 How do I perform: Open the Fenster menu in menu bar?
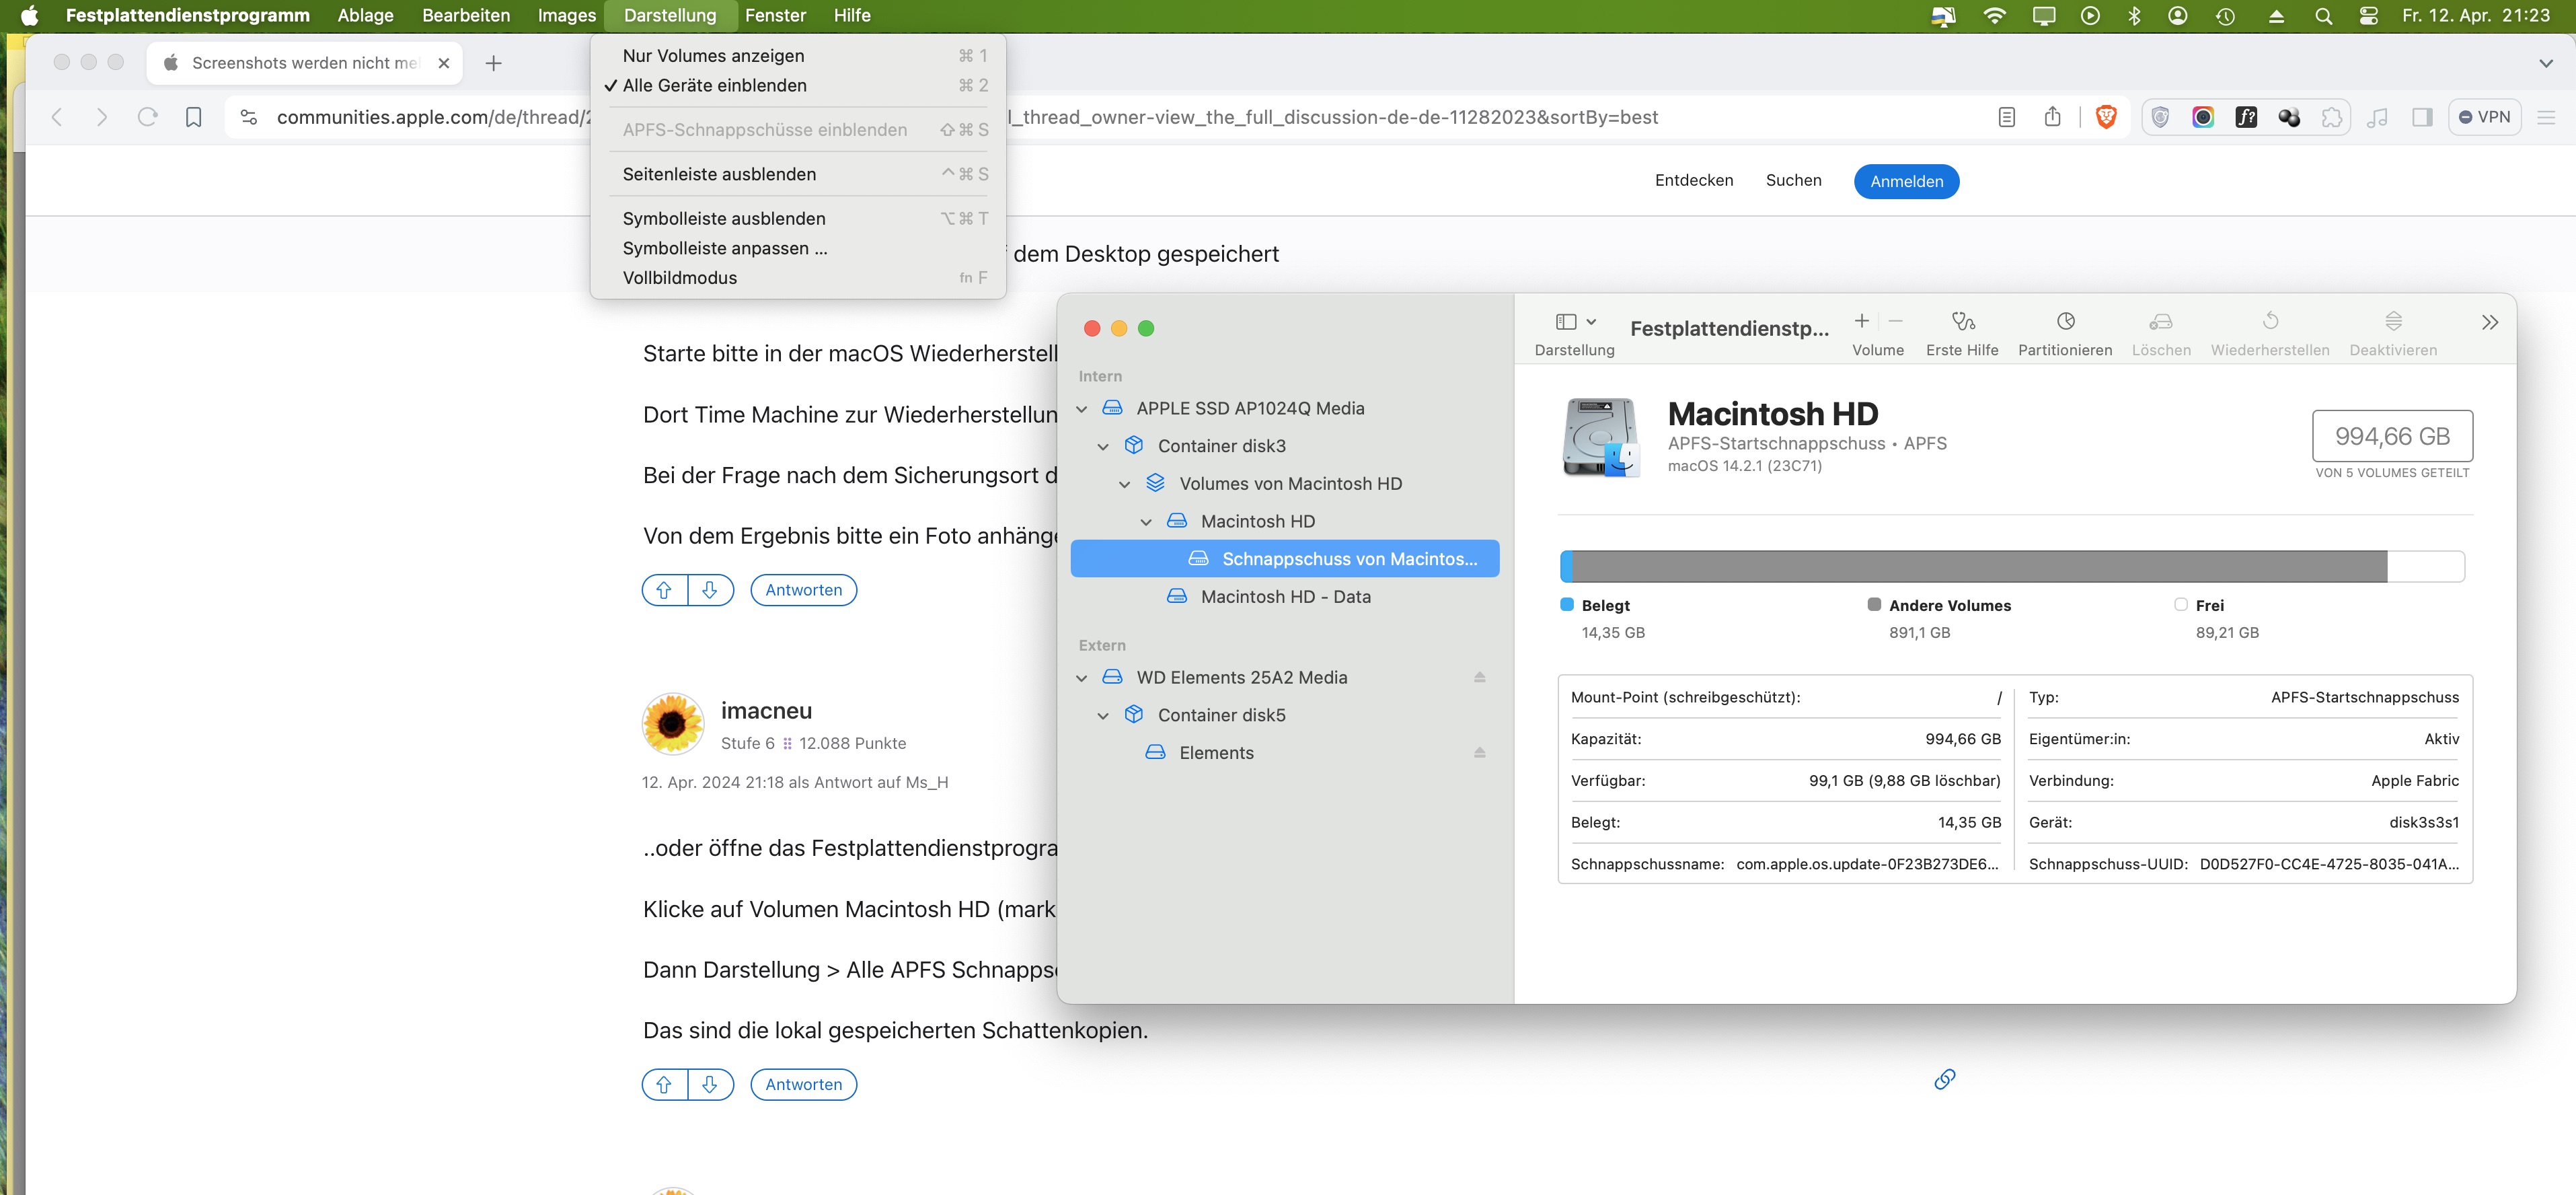[775, 16]
